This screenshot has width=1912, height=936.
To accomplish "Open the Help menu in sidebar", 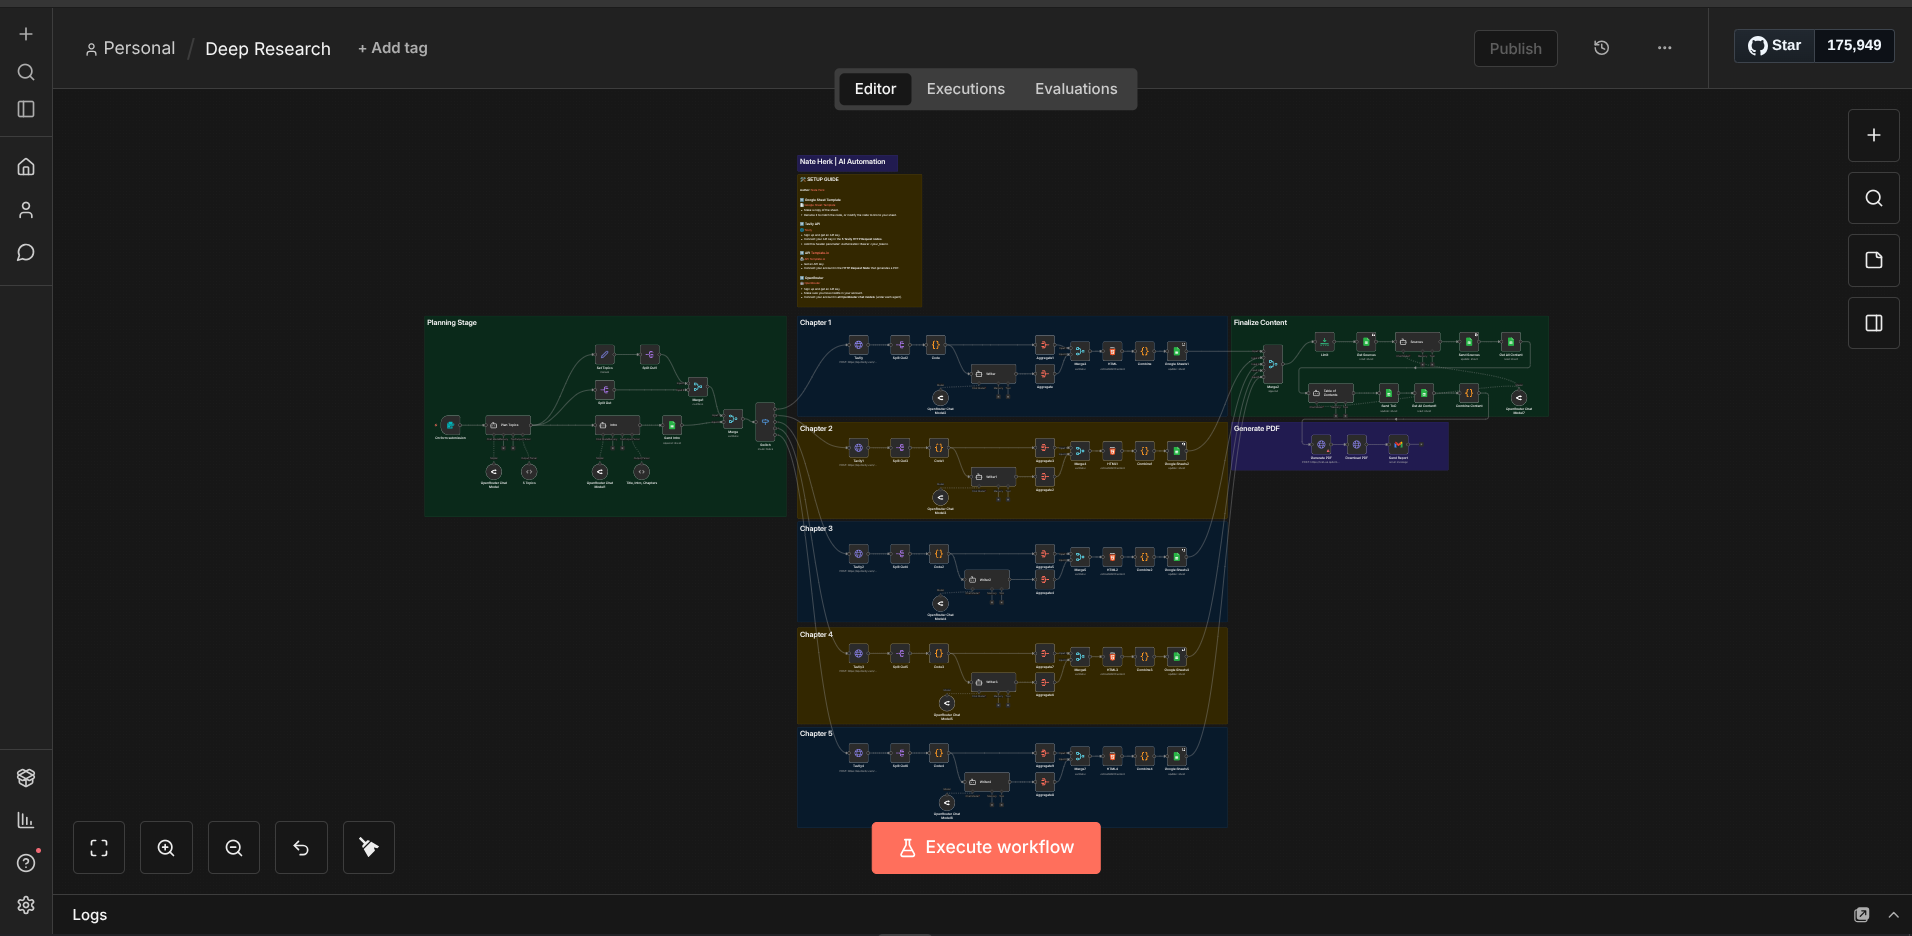I will coord(25,863).
